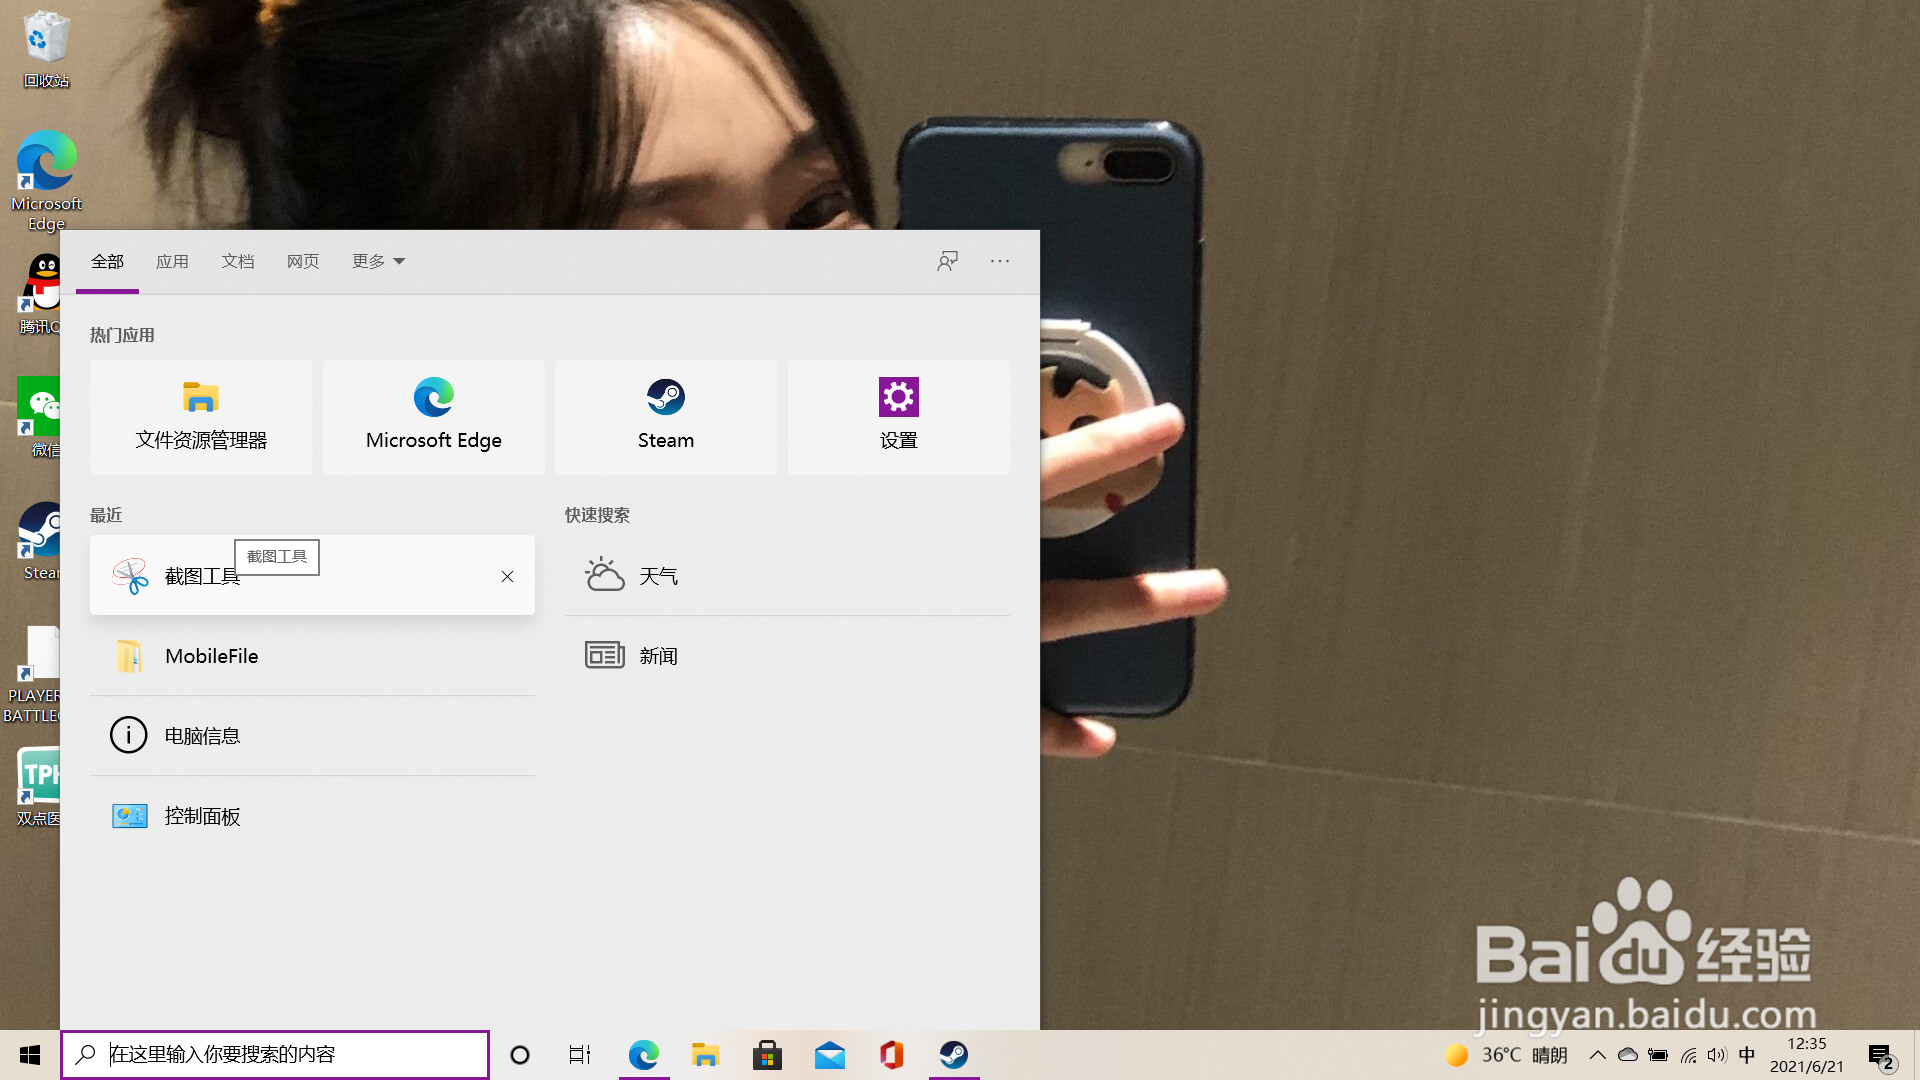Switch to the 应用 tab
The width and height of the screenshot is (1920, 1080).
tap(172, 261)
